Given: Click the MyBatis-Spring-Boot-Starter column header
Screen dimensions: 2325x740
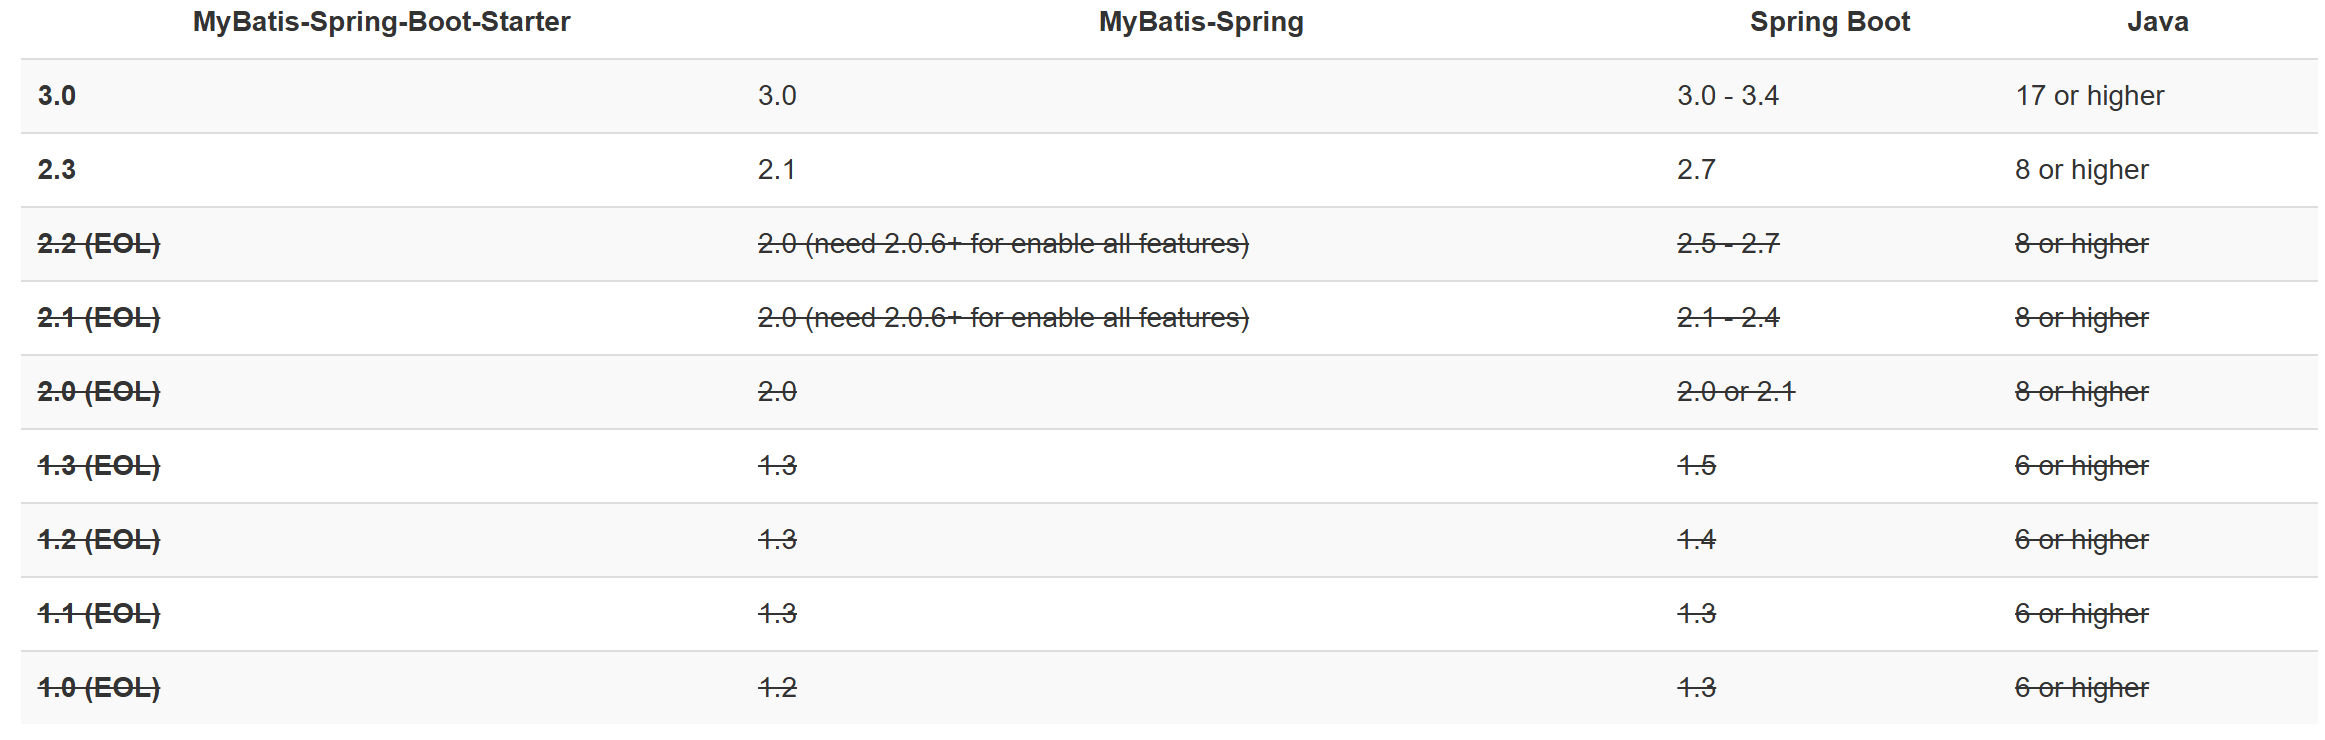Looking at the screenshot, I should pos(381,22).
